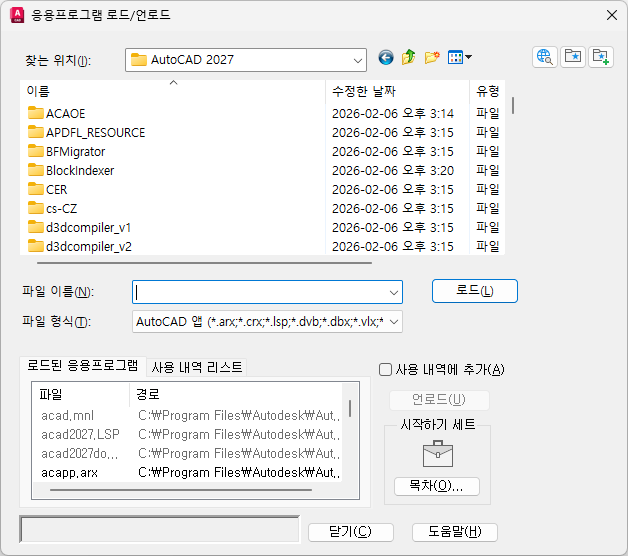
Task: Click the ACAOE date 오후 3:14 cell
Action: coord(392,113)
